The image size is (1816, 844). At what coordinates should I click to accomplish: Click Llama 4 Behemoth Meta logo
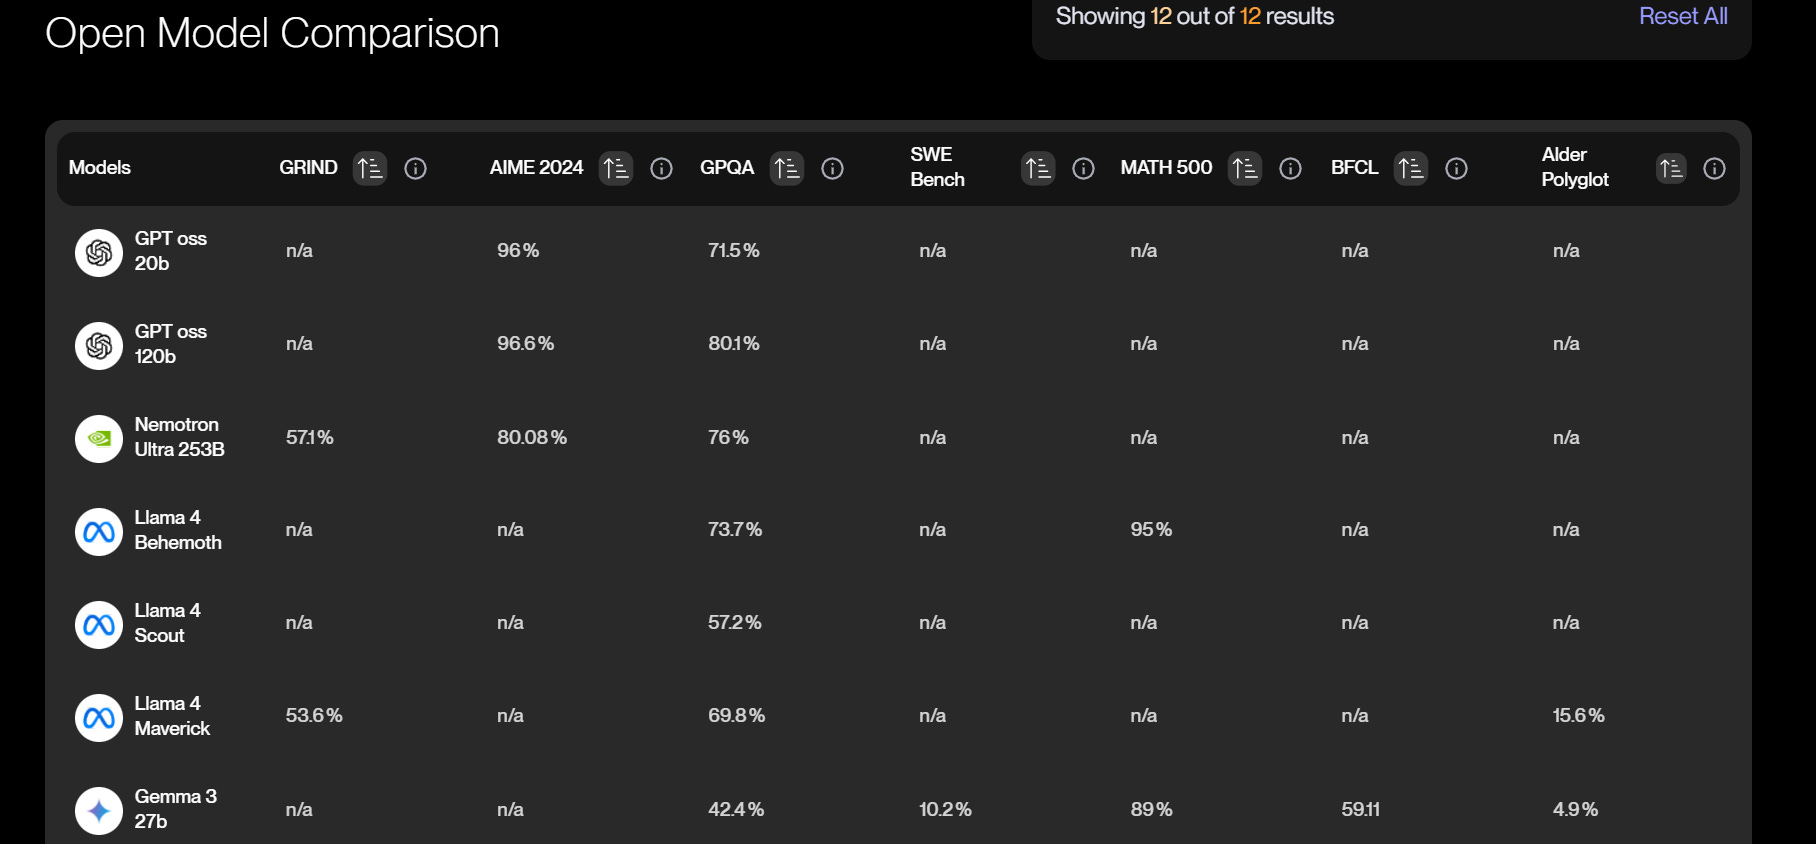pos(99,532)
